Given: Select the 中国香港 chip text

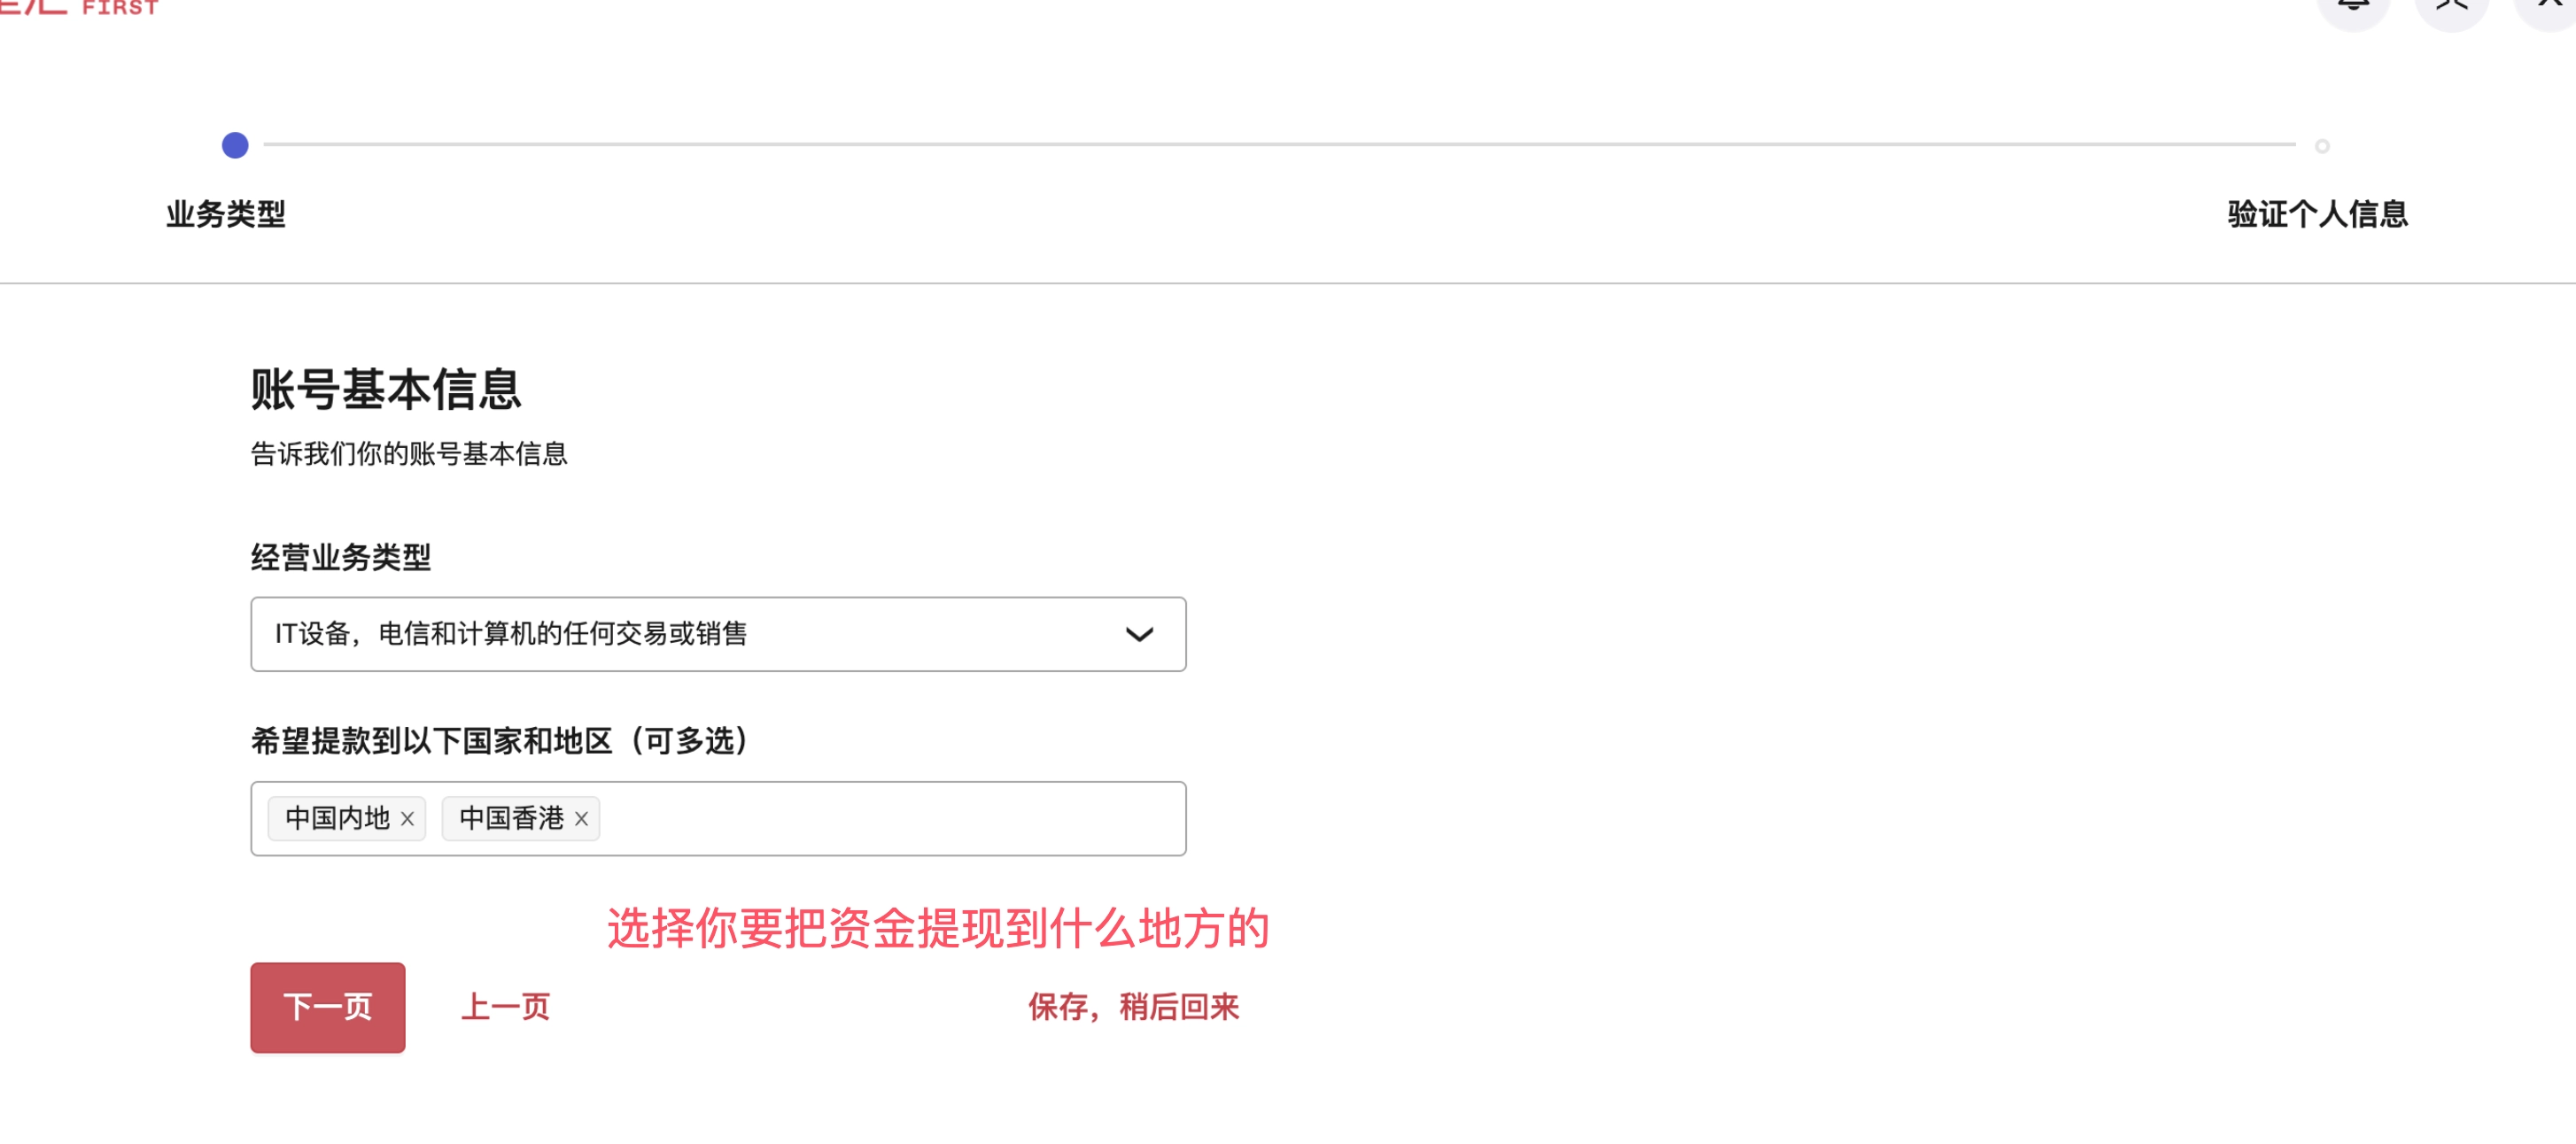Looking at the screenshot, I should click(511, 819).
